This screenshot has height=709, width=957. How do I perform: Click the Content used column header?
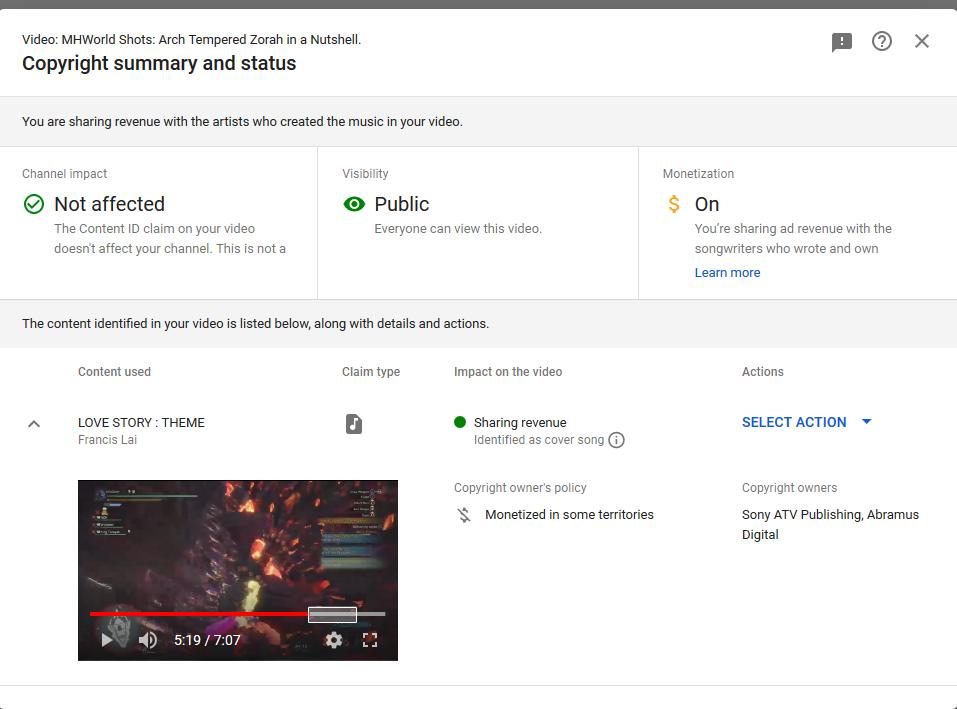[x=114, y=372]
